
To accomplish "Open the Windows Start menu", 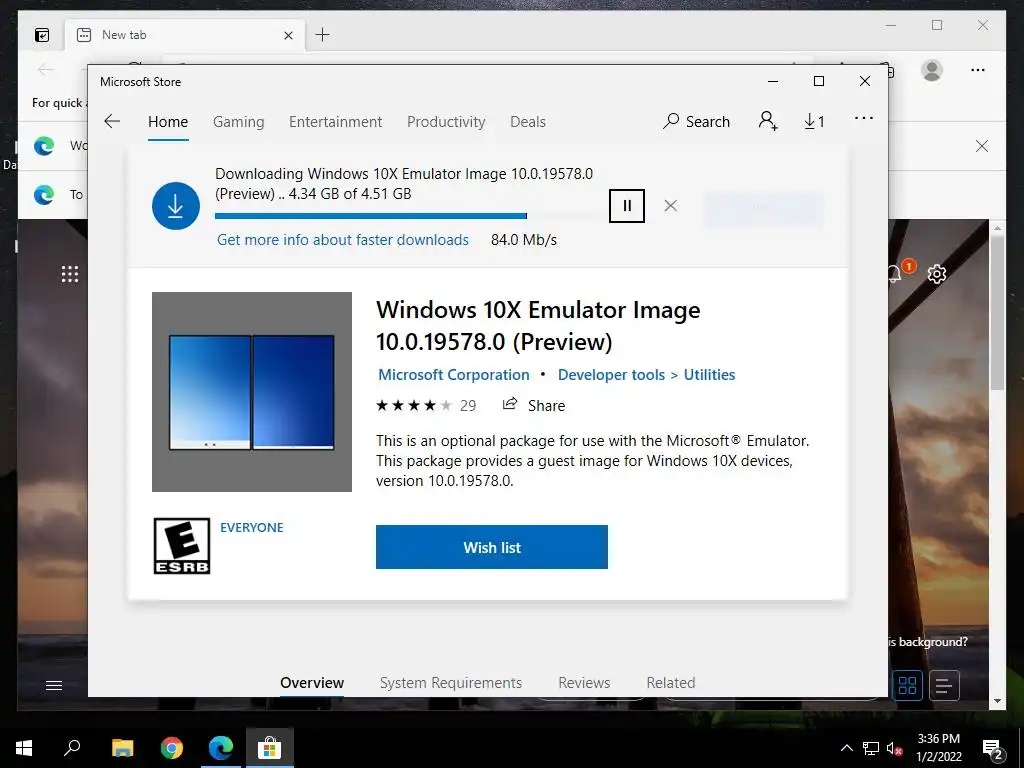I will (x=24, y=748).
